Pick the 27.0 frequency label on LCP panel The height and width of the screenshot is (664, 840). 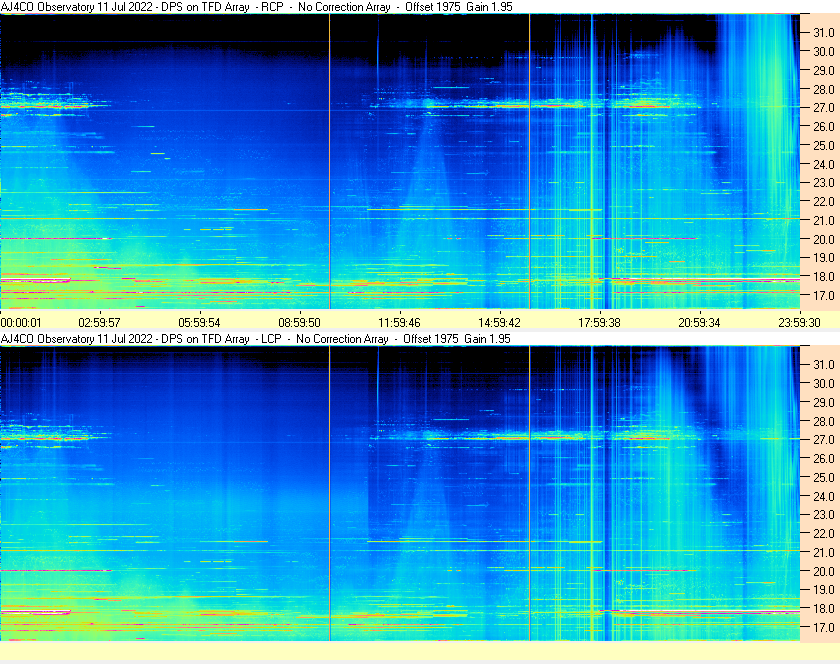pyautogui.click(x=824, y=440)
